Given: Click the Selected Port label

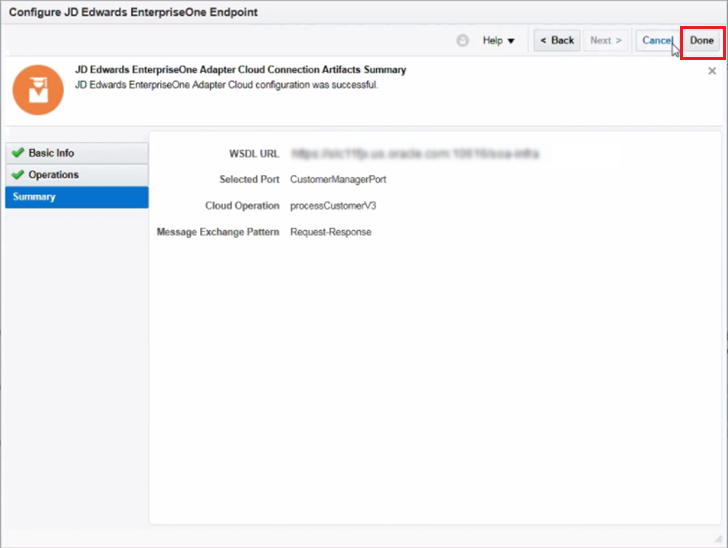Looking at the screenshot, I should coord(249,179).
